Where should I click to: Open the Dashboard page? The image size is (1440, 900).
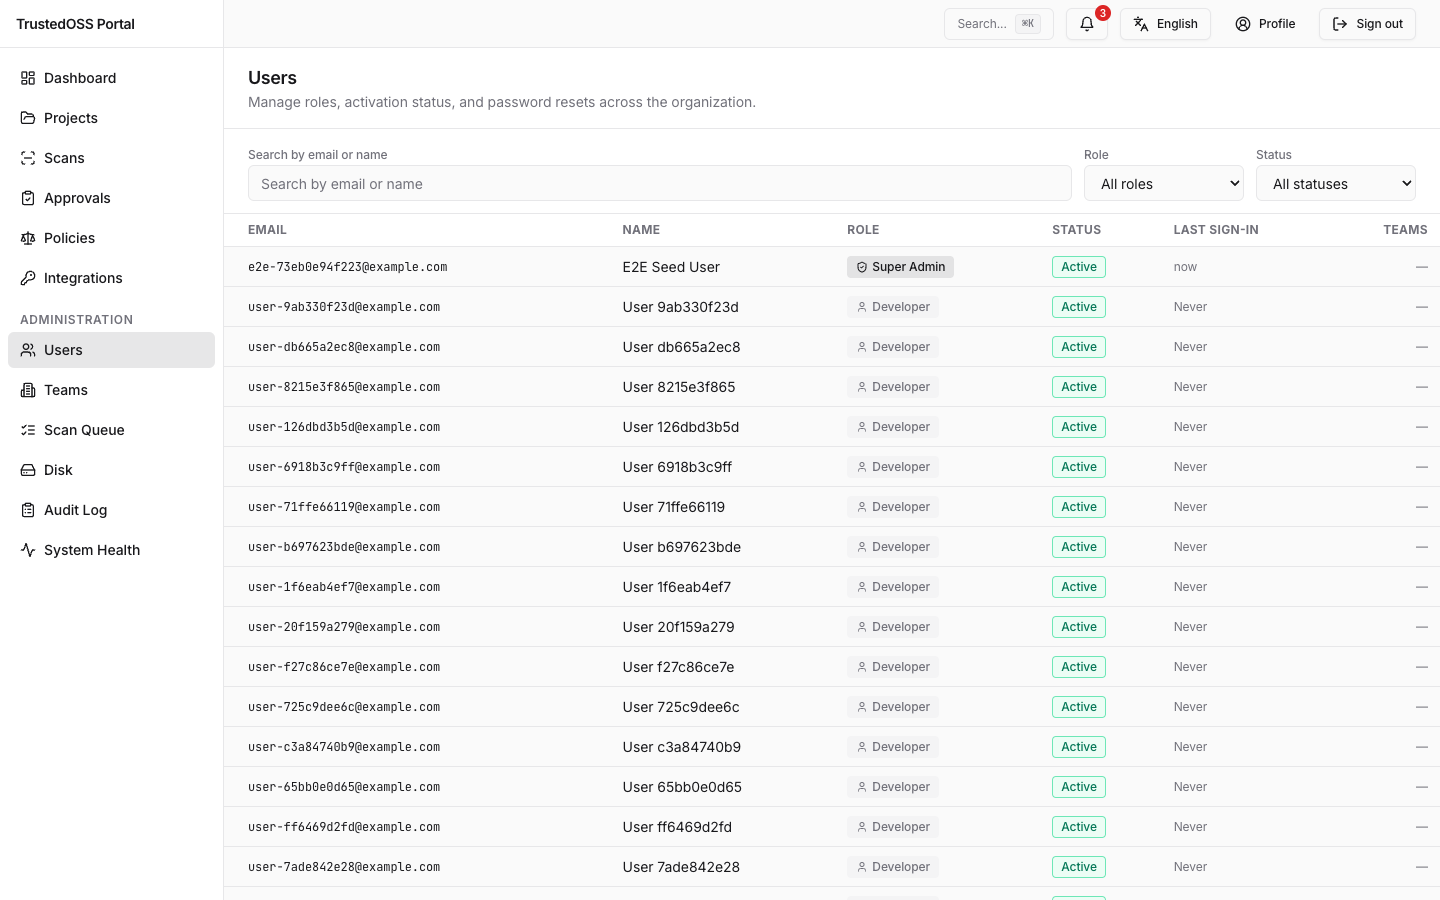[111, 78]
